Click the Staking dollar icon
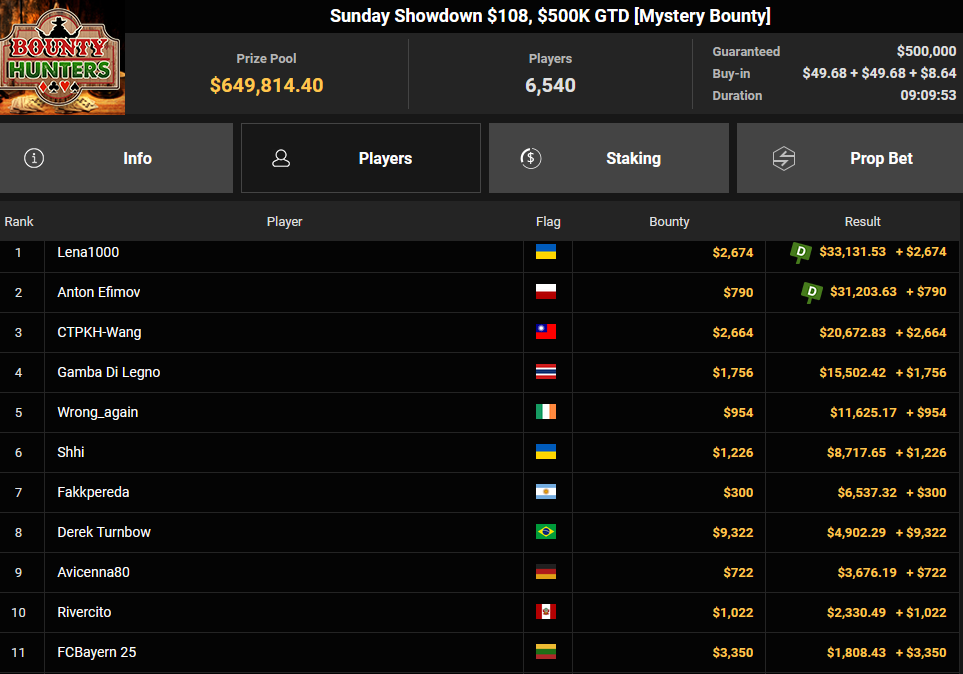This screenshot has height=674, width=963. pos(531,158)
